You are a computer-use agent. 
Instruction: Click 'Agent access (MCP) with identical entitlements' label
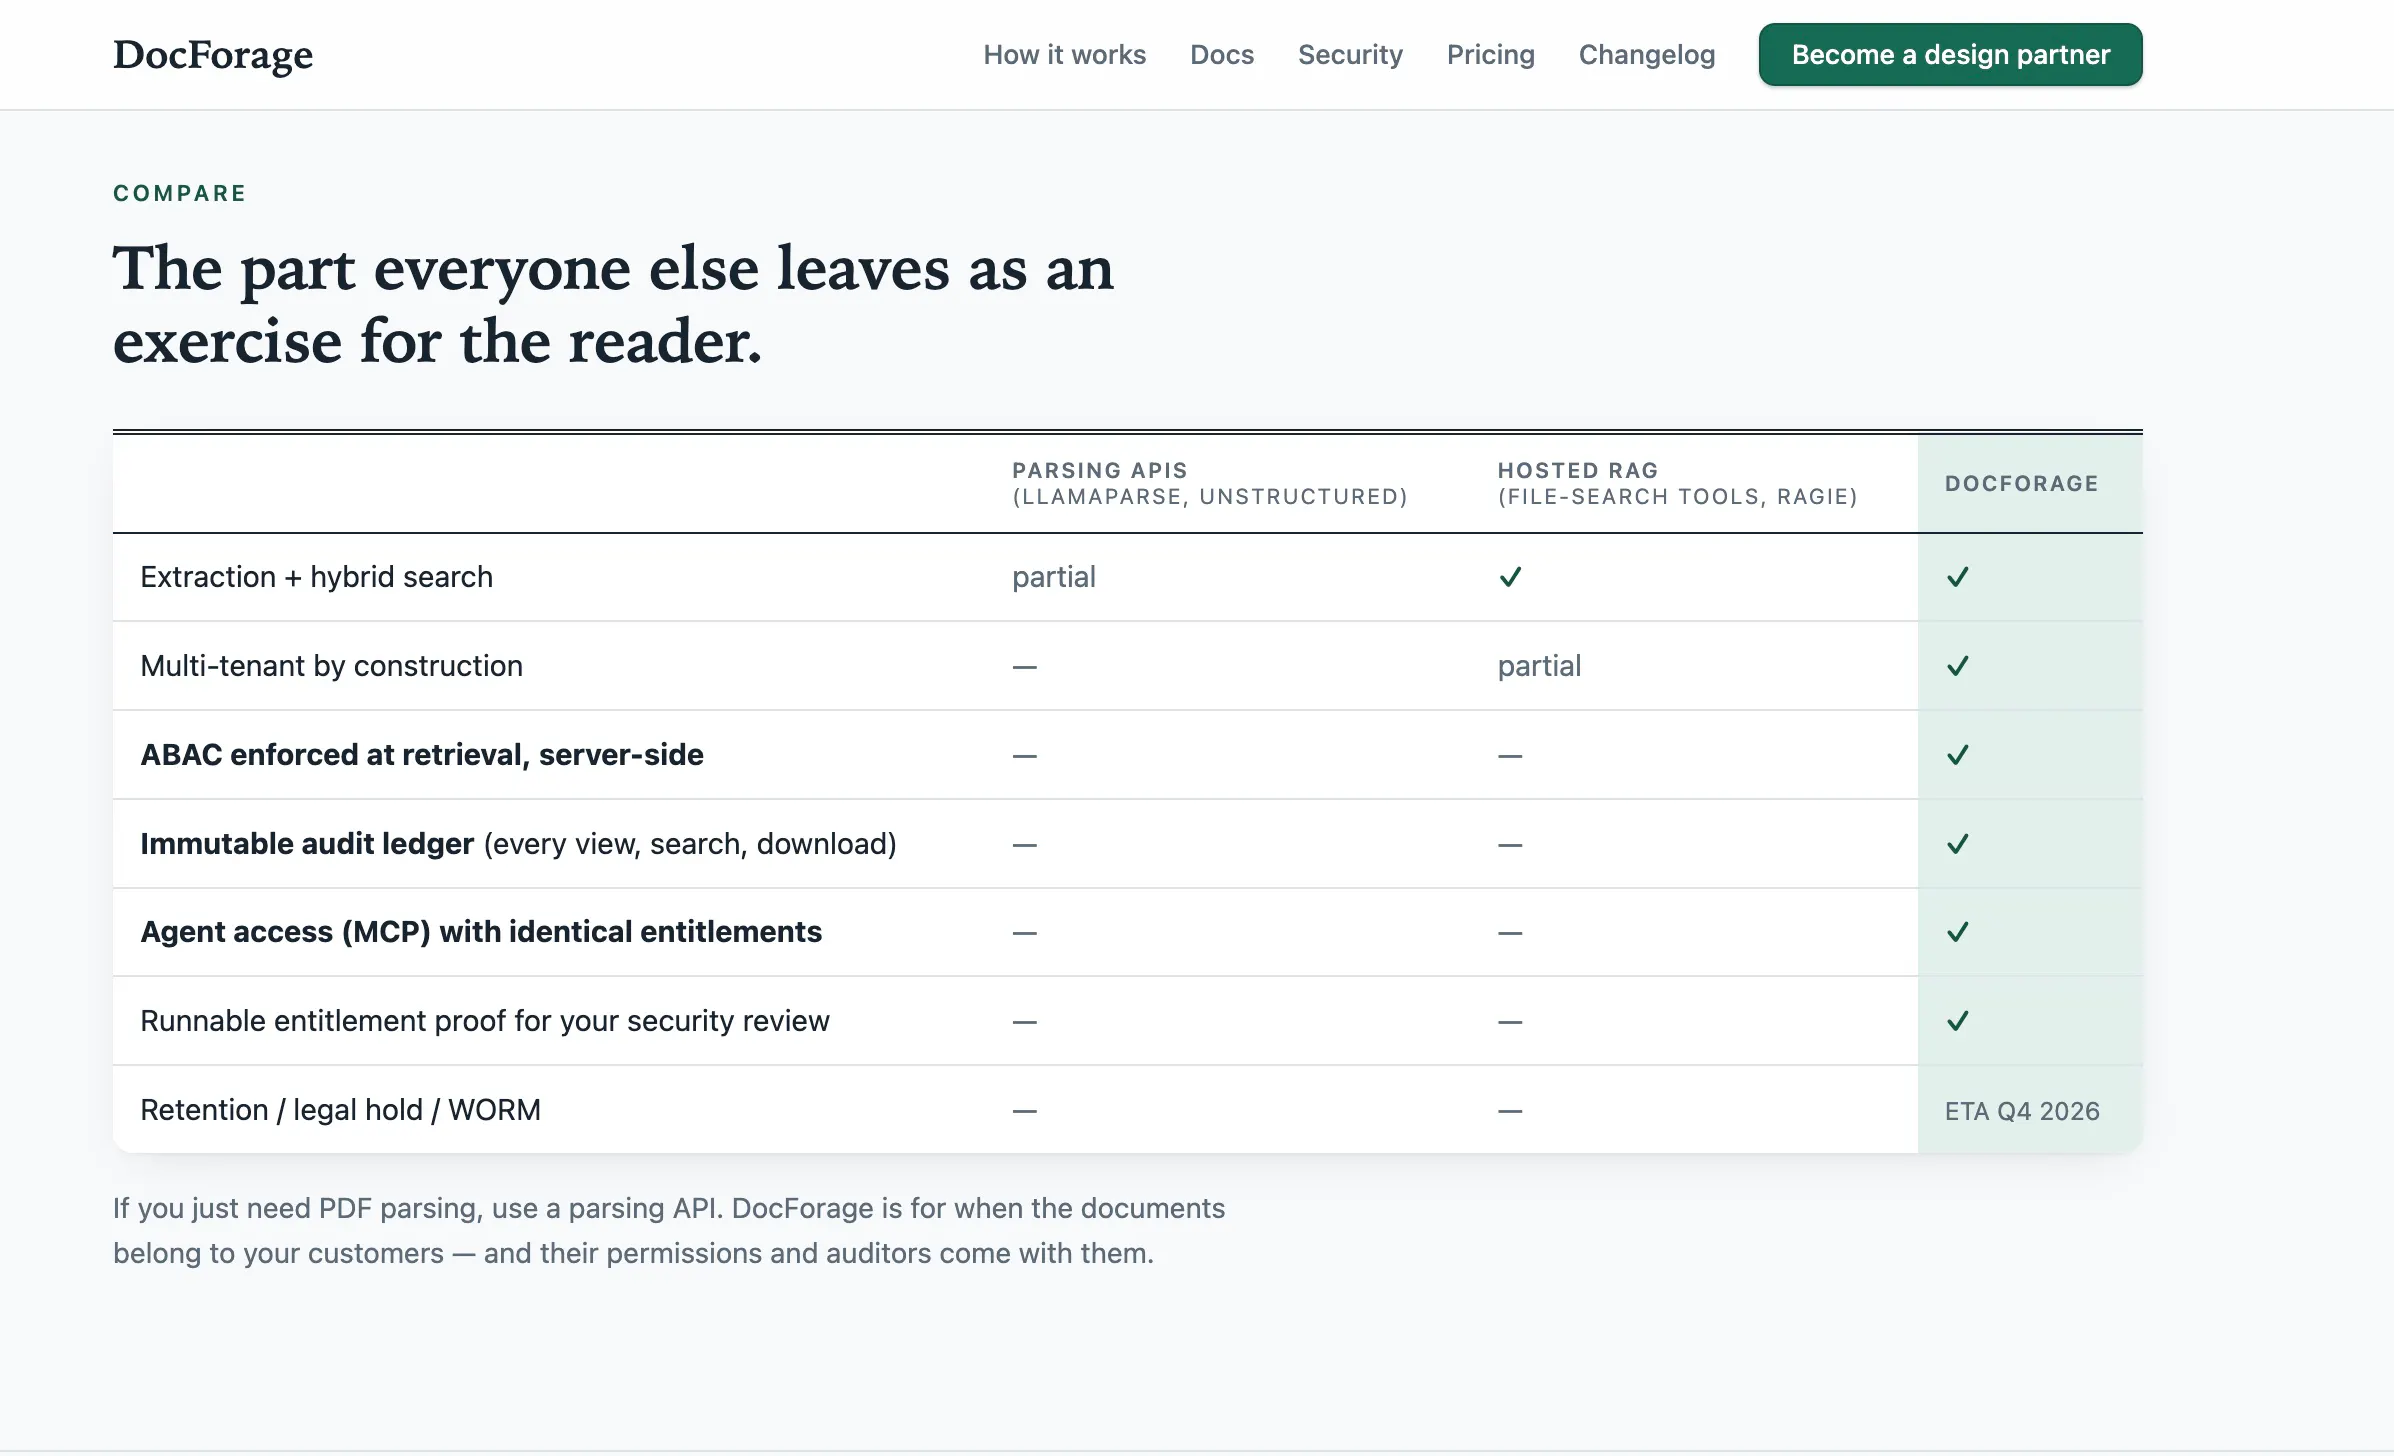coord(481,932)
